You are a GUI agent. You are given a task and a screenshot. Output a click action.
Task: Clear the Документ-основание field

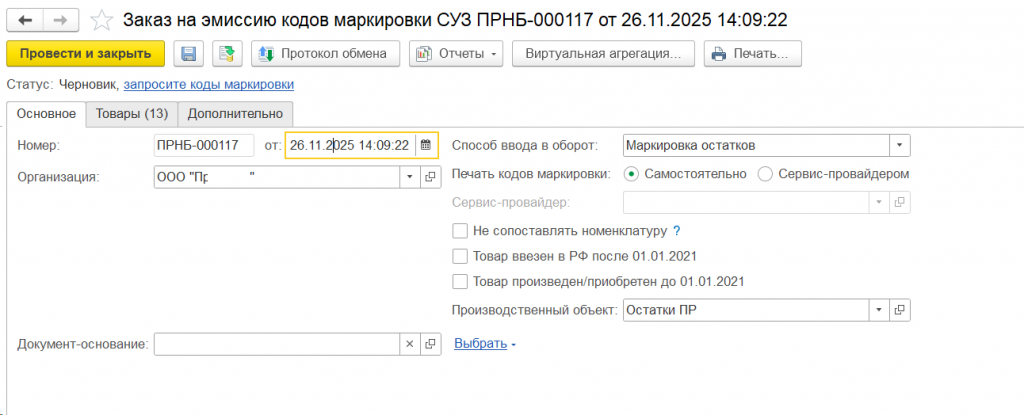point(408,344)
